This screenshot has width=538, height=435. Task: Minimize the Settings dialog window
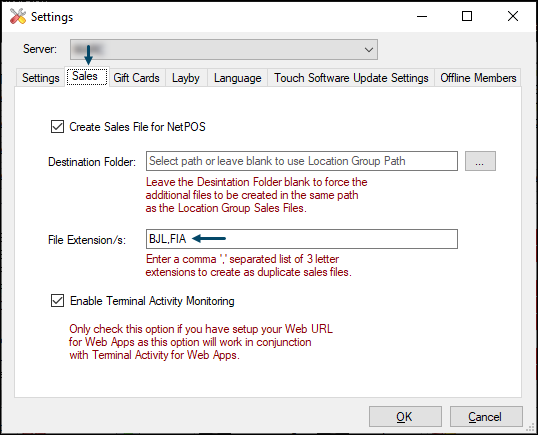422,16
